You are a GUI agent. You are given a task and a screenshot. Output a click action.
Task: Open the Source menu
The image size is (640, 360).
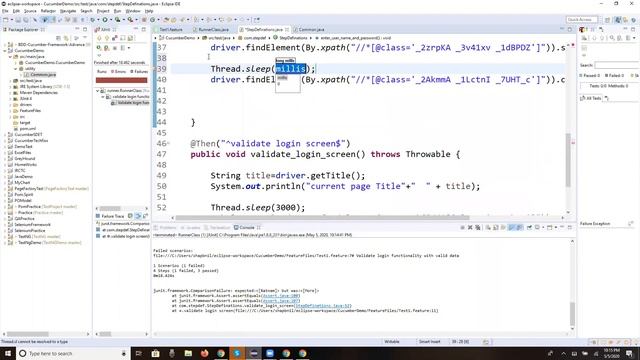coord(30,11)
